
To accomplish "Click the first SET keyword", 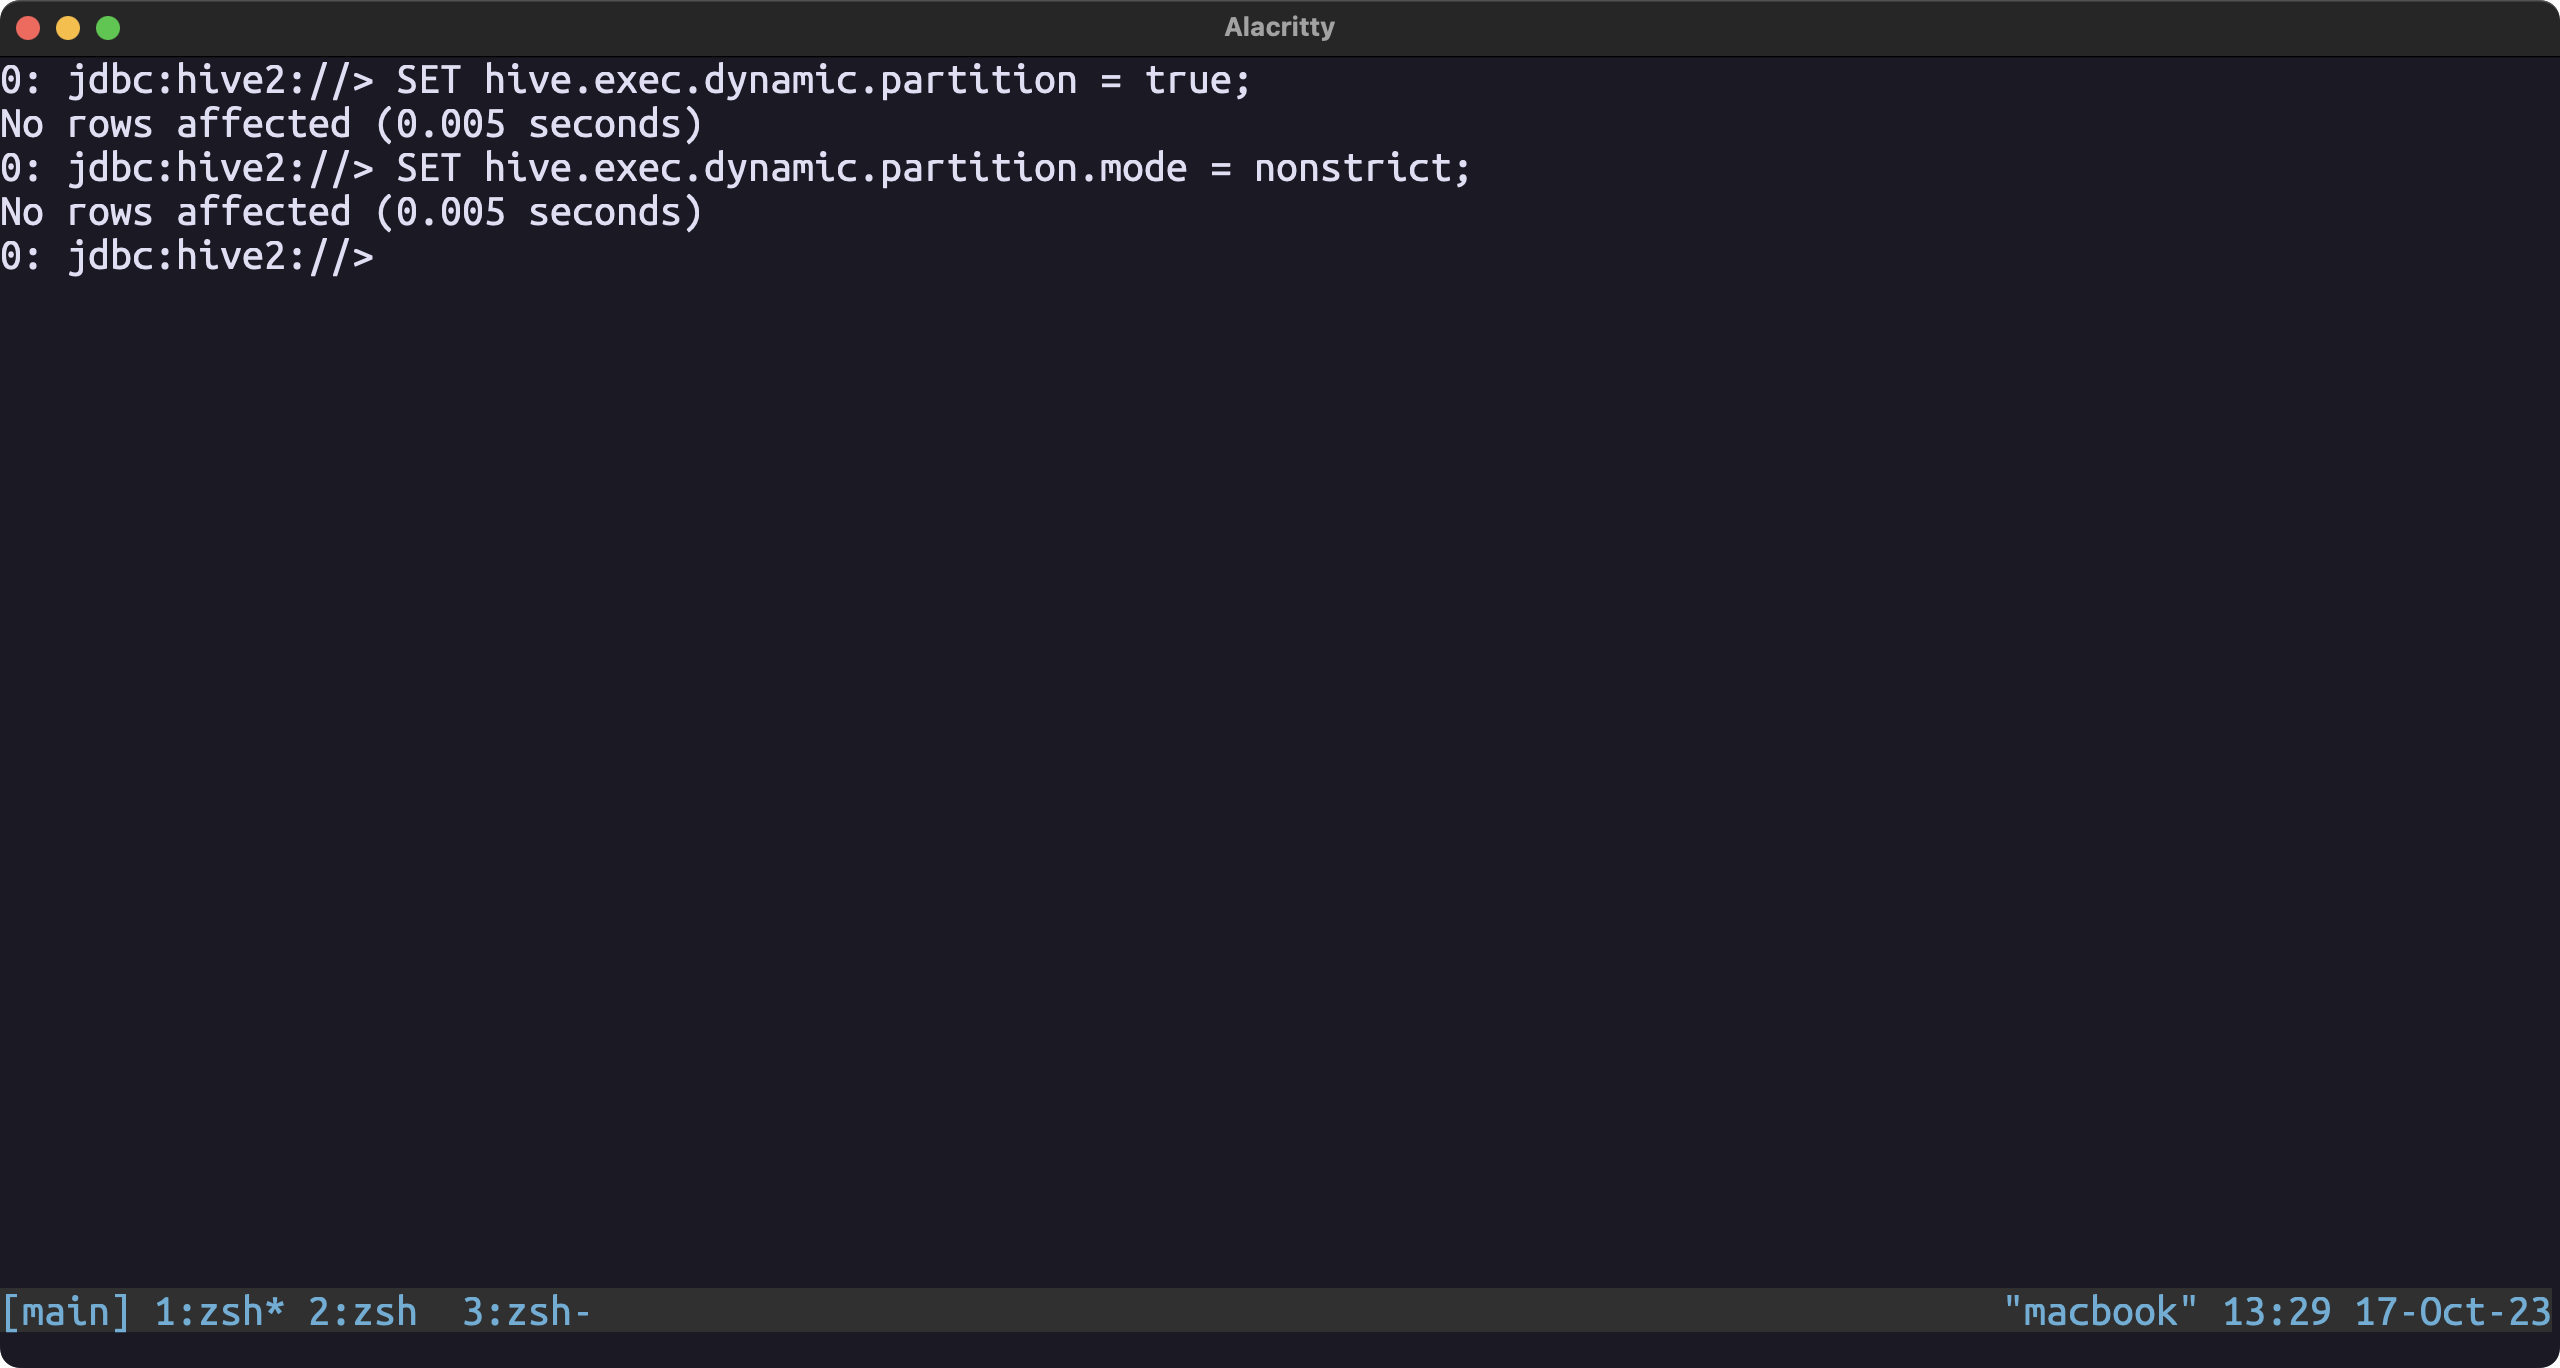I will (428, 80).
